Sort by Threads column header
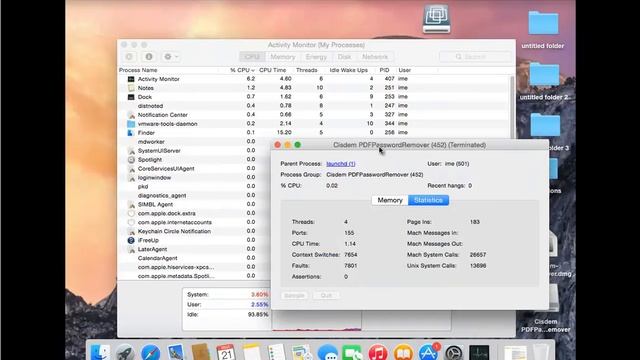This screenshot has height=360, width=640. [307, 70]
